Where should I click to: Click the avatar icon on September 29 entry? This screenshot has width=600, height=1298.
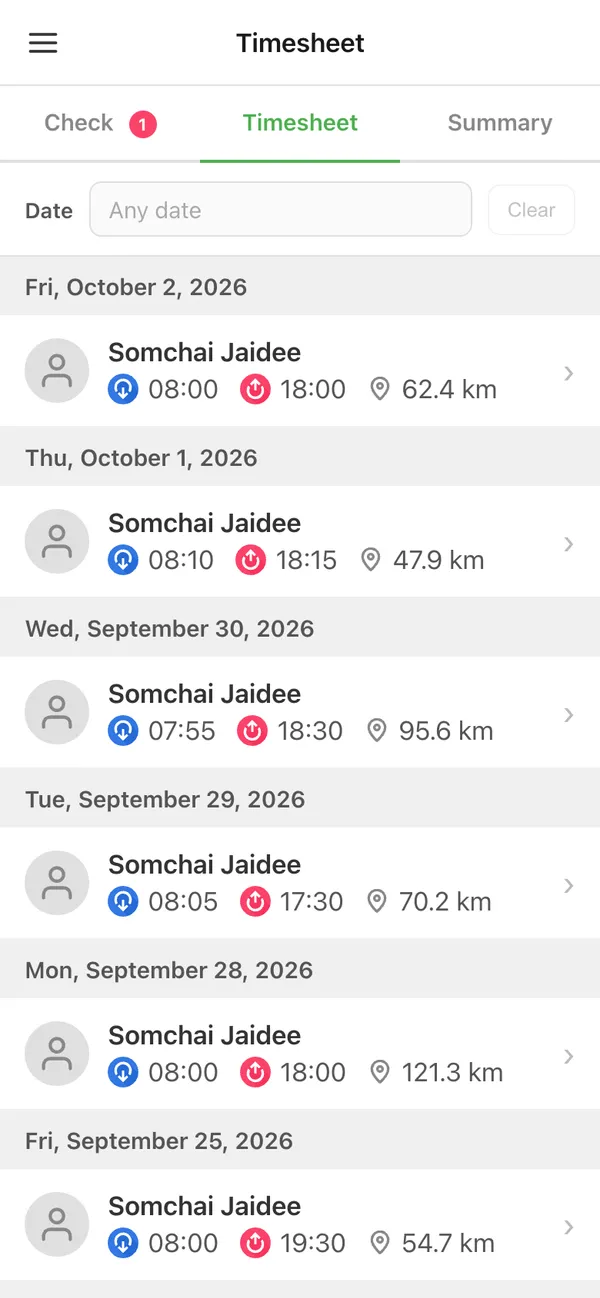point(57,883)
